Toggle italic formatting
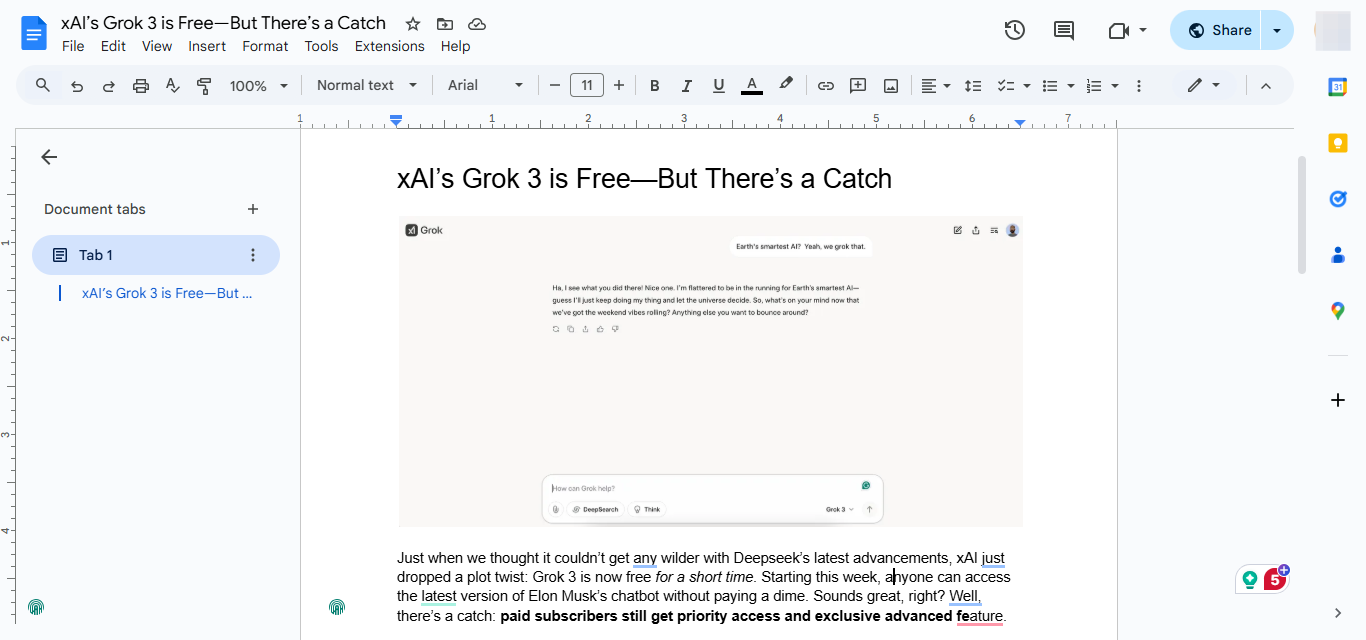The height and width of the screenshot is (640, 1366). (686, 86)
